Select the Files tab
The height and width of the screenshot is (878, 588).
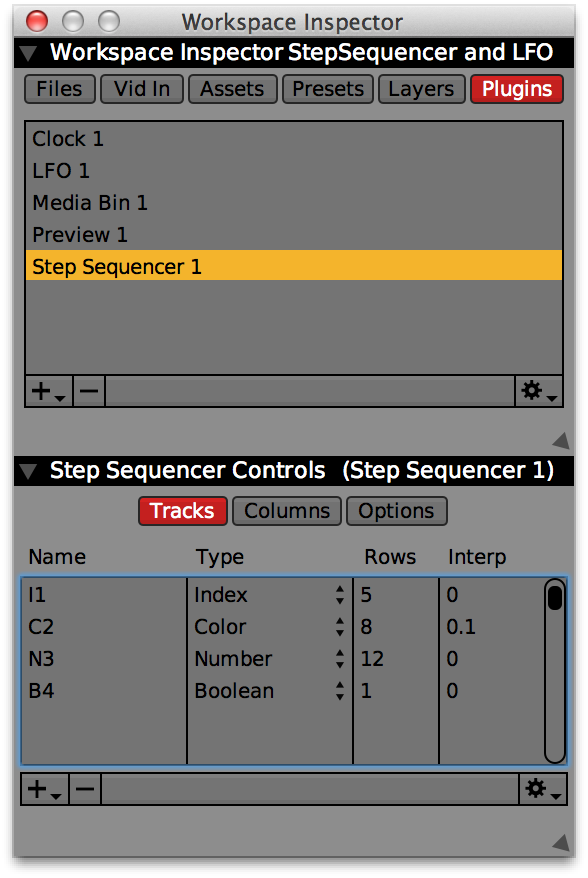tap(59, 89)
